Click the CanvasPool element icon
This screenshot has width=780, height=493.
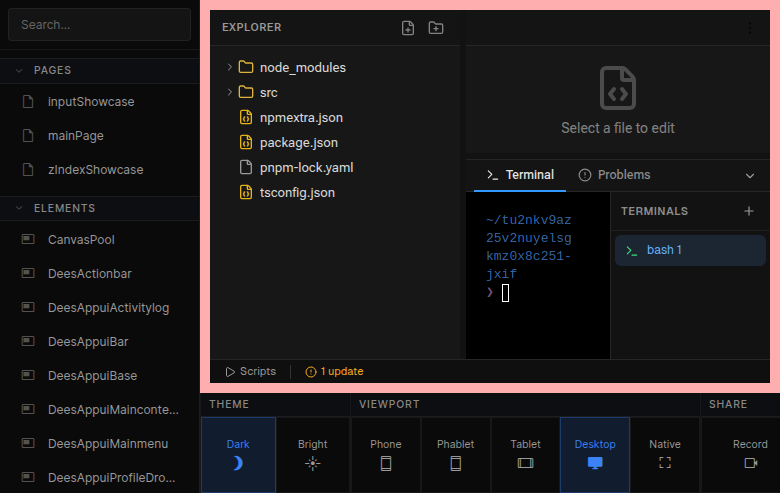pos(28,240)
